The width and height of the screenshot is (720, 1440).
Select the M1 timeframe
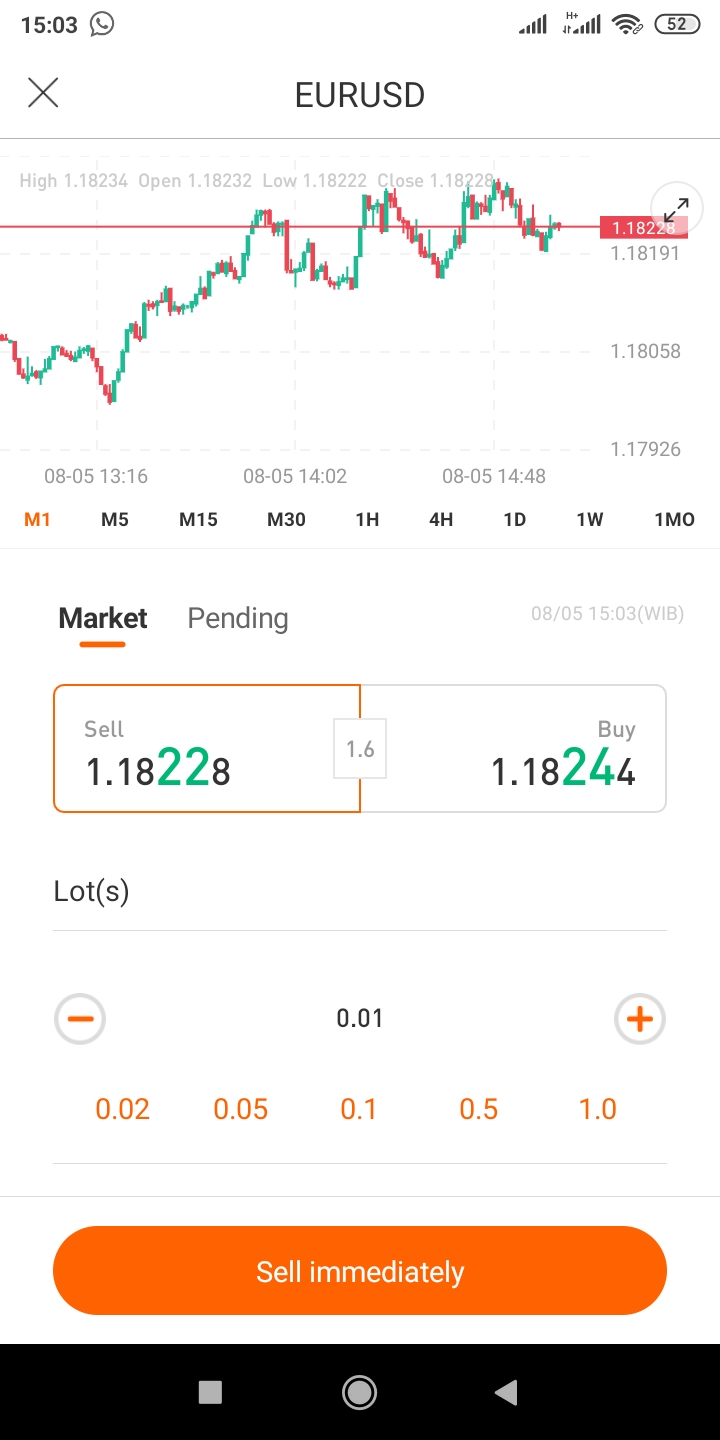(37, 519)
